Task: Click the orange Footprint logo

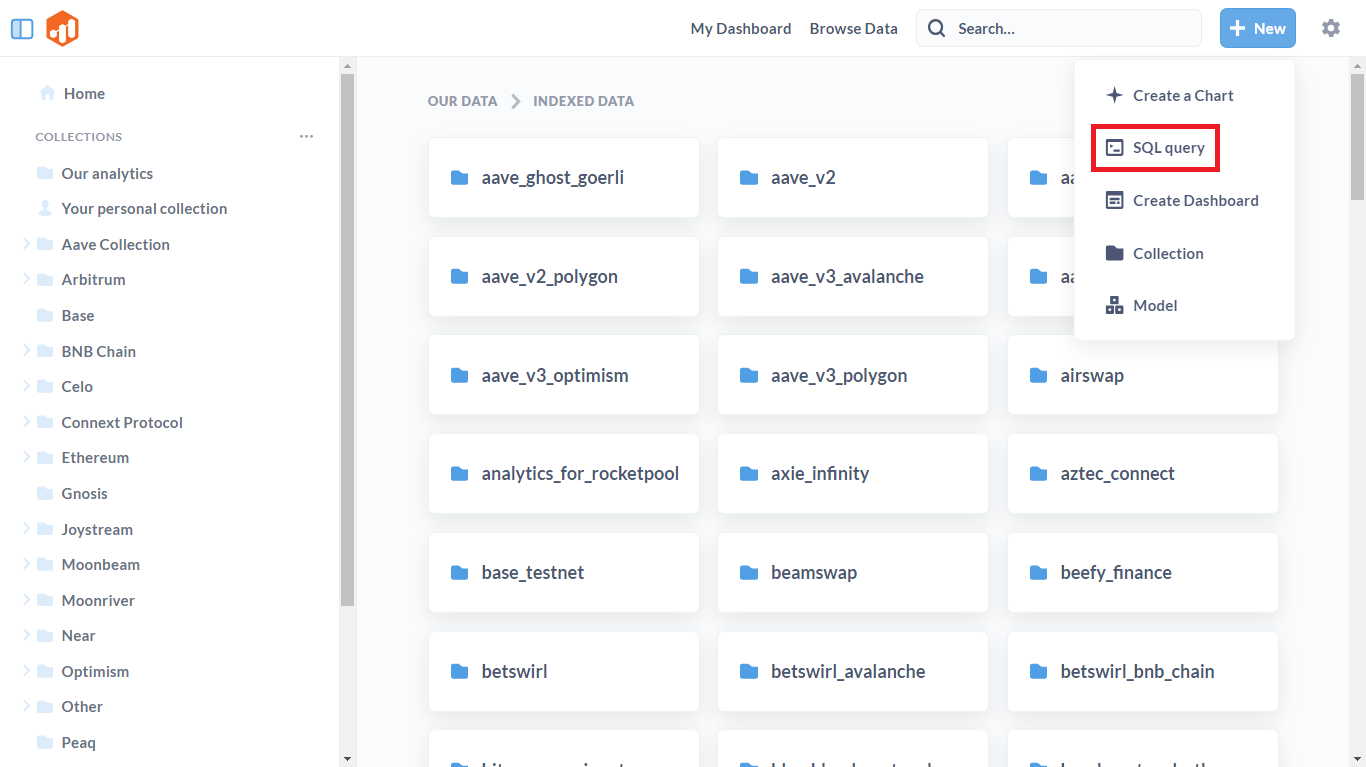Action: tap(62, 28)
